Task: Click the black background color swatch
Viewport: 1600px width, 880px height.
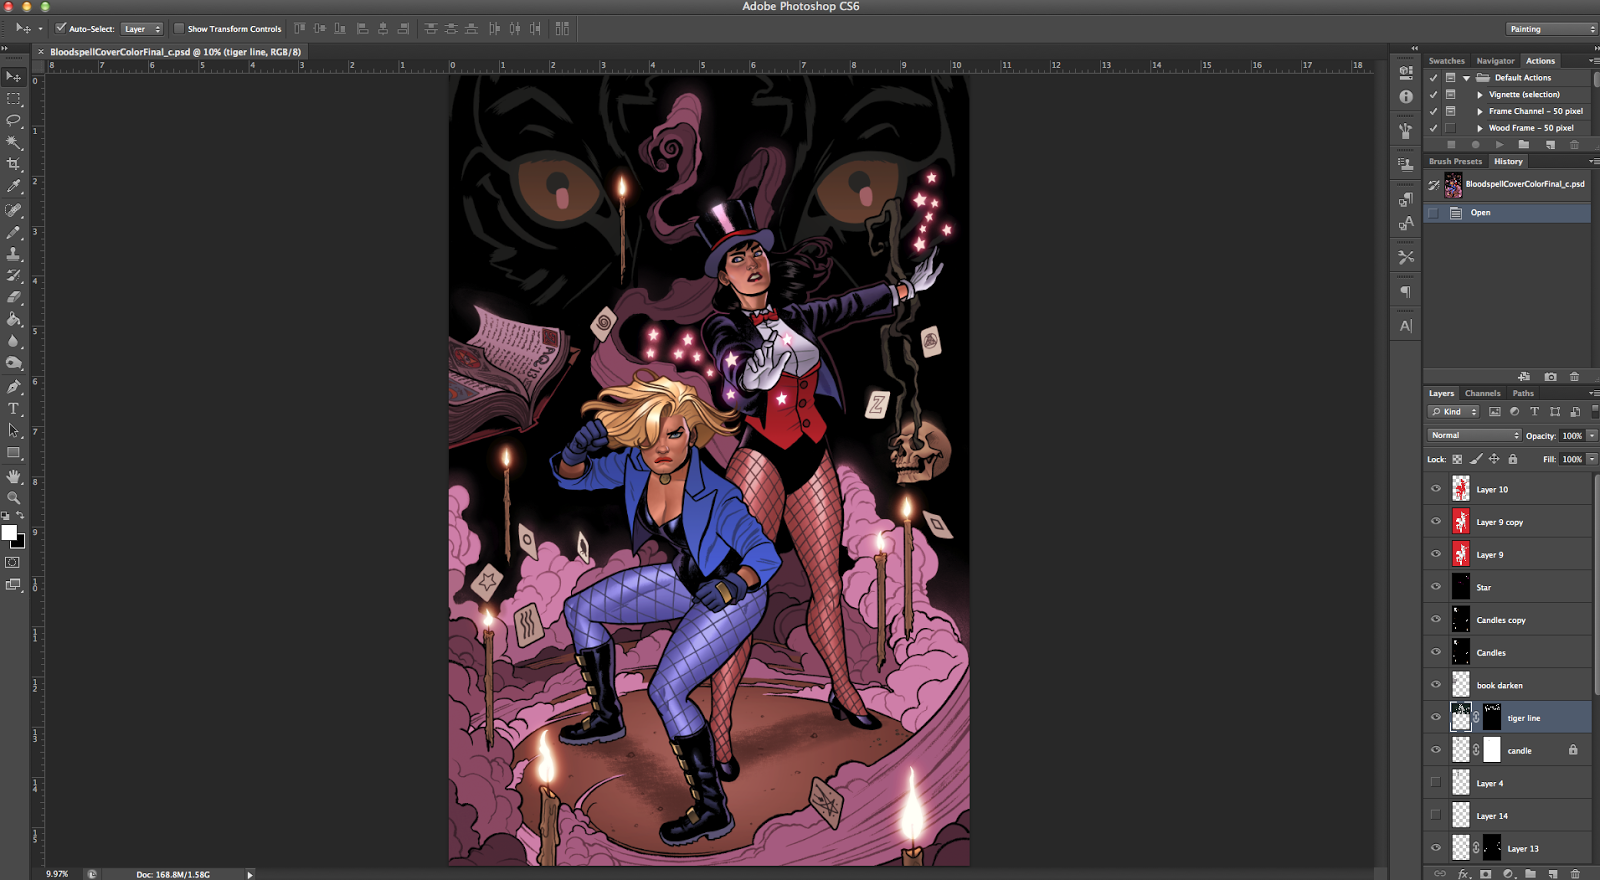Action: (x=20, y=543)
